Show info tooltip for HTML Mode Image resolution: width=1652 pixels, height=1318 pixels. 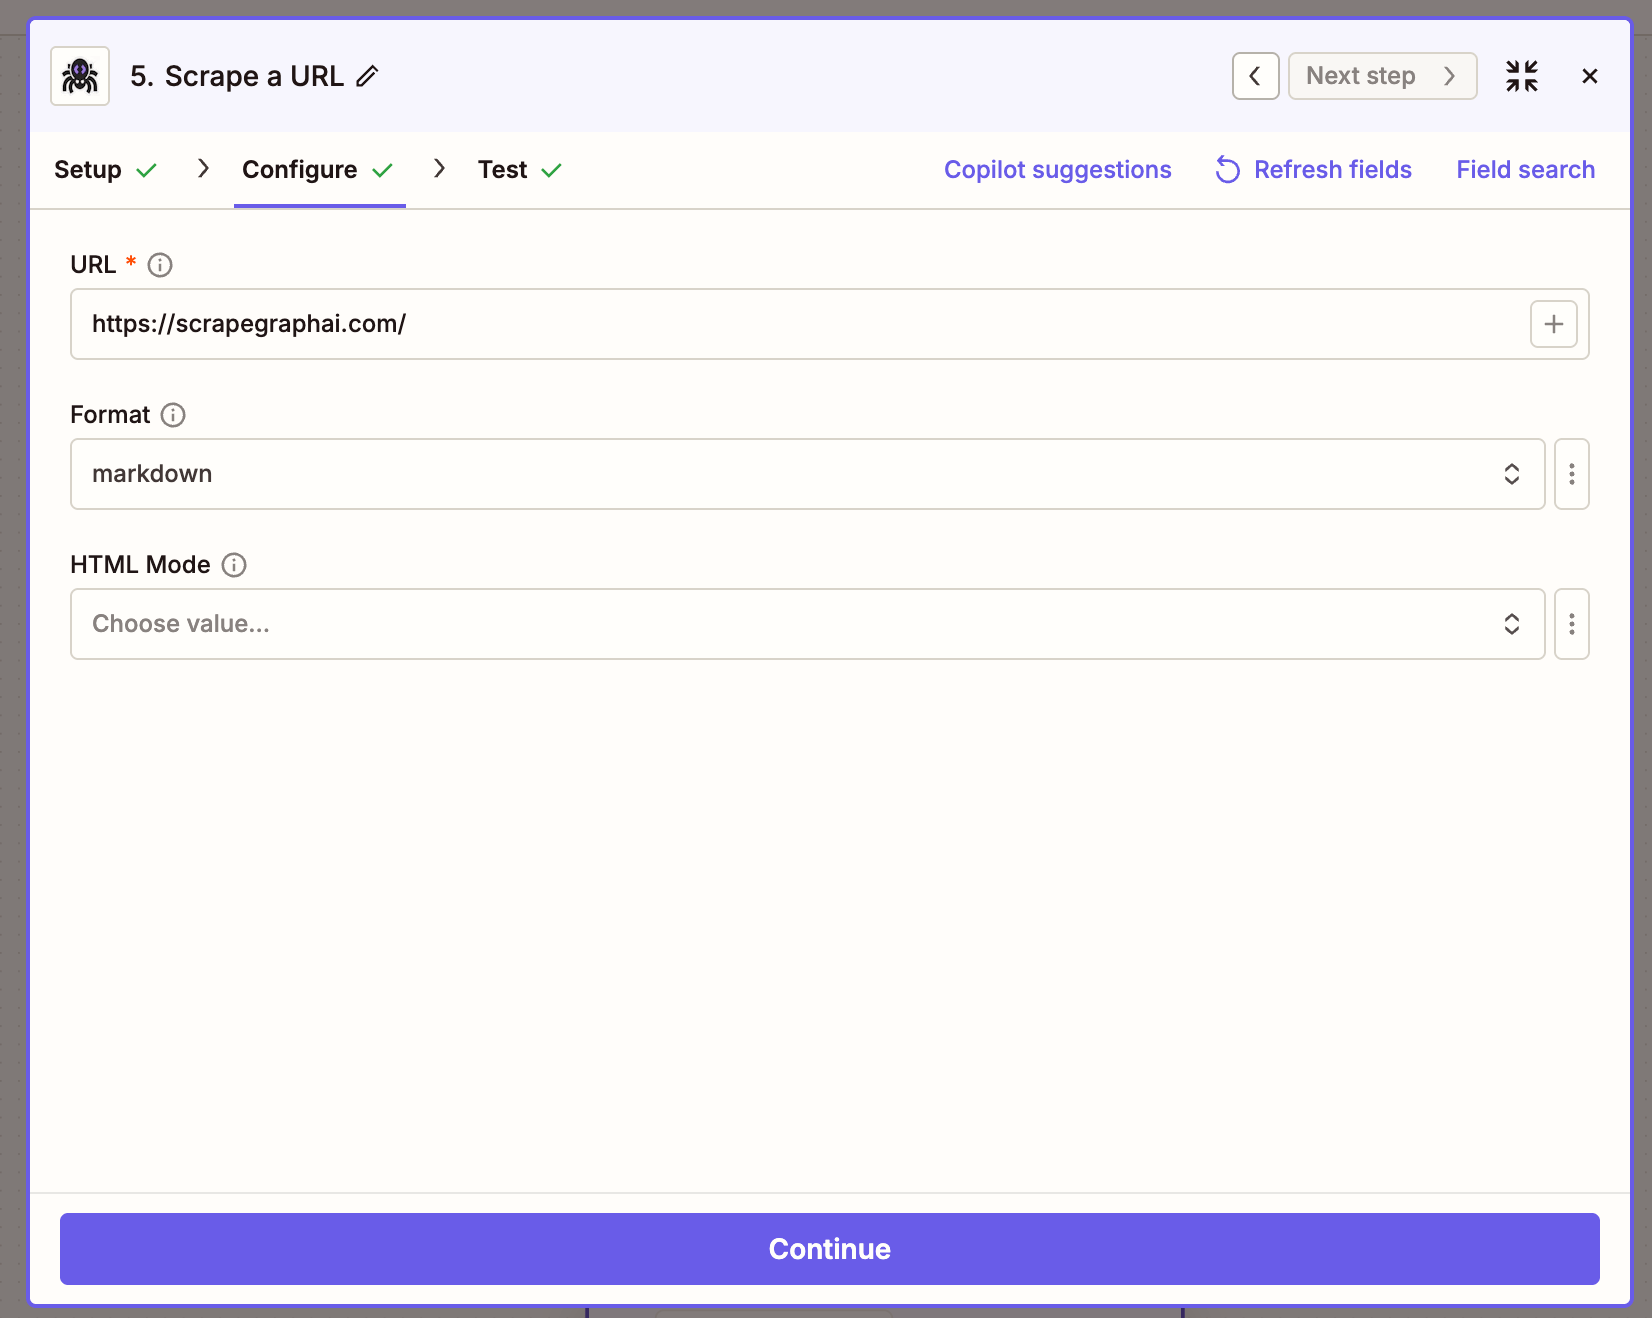(x=234, y=565)
